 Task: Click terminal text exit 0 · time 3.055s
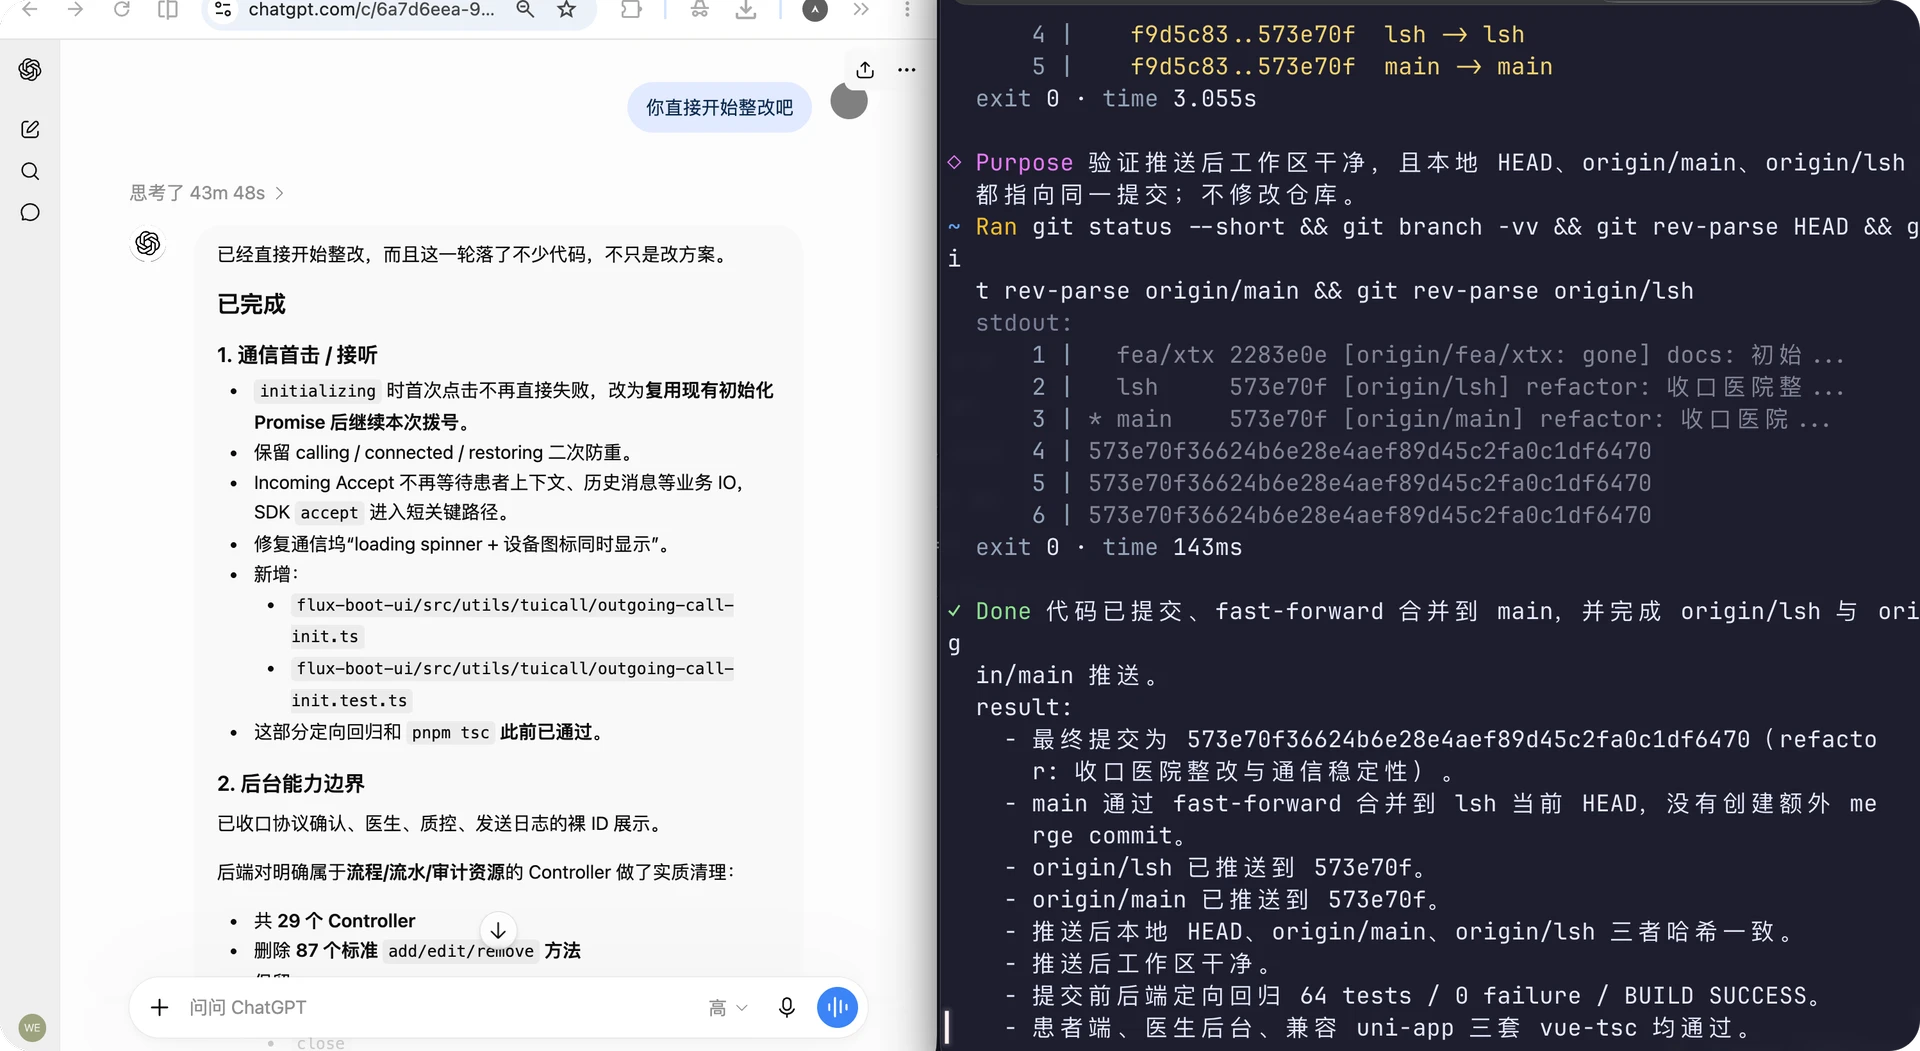point(1116,99)
